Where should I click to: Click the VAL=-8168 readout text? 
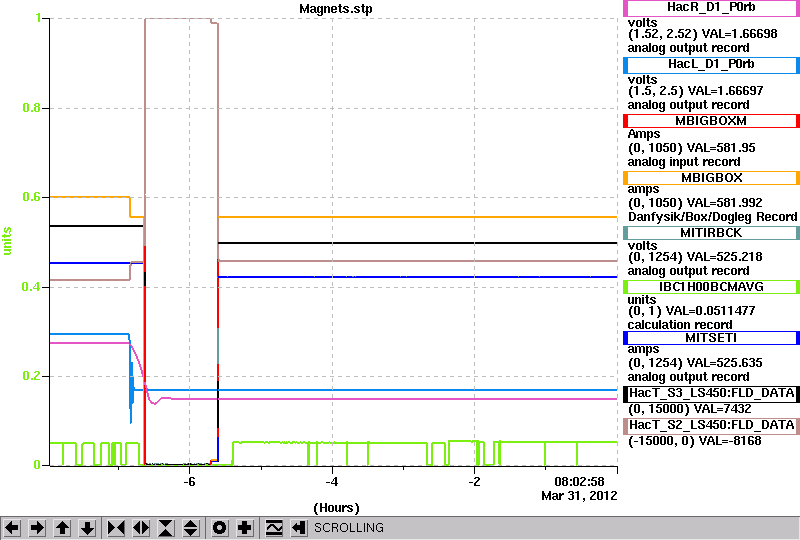click(730, 441)
